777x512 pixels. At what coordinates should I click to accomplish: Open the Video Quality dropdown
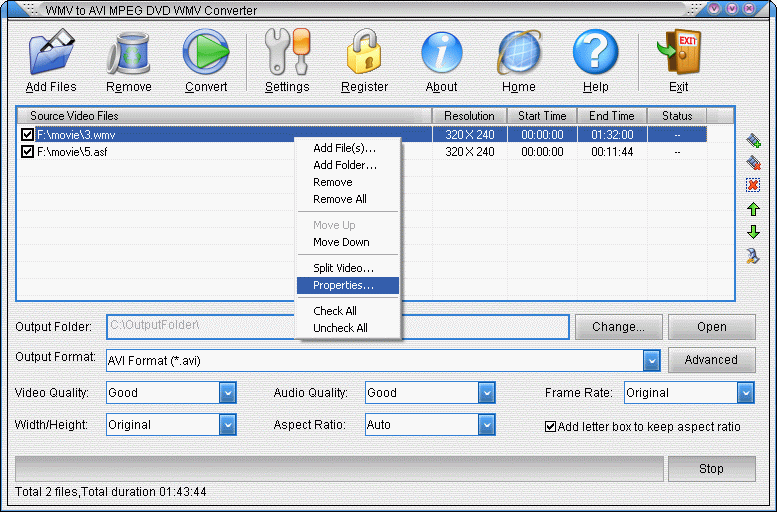click(x=227, y=393)
